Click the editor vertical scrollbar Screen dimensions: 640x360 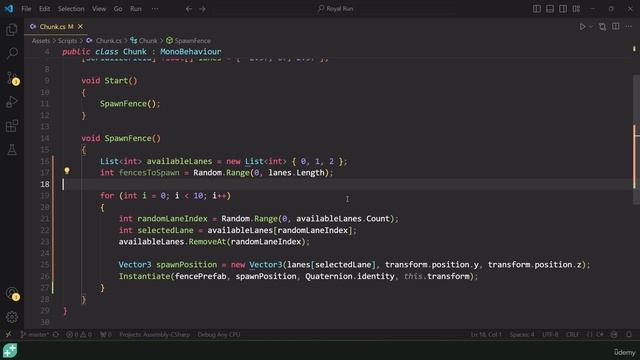pyautogui.click(x=636, y=139)
